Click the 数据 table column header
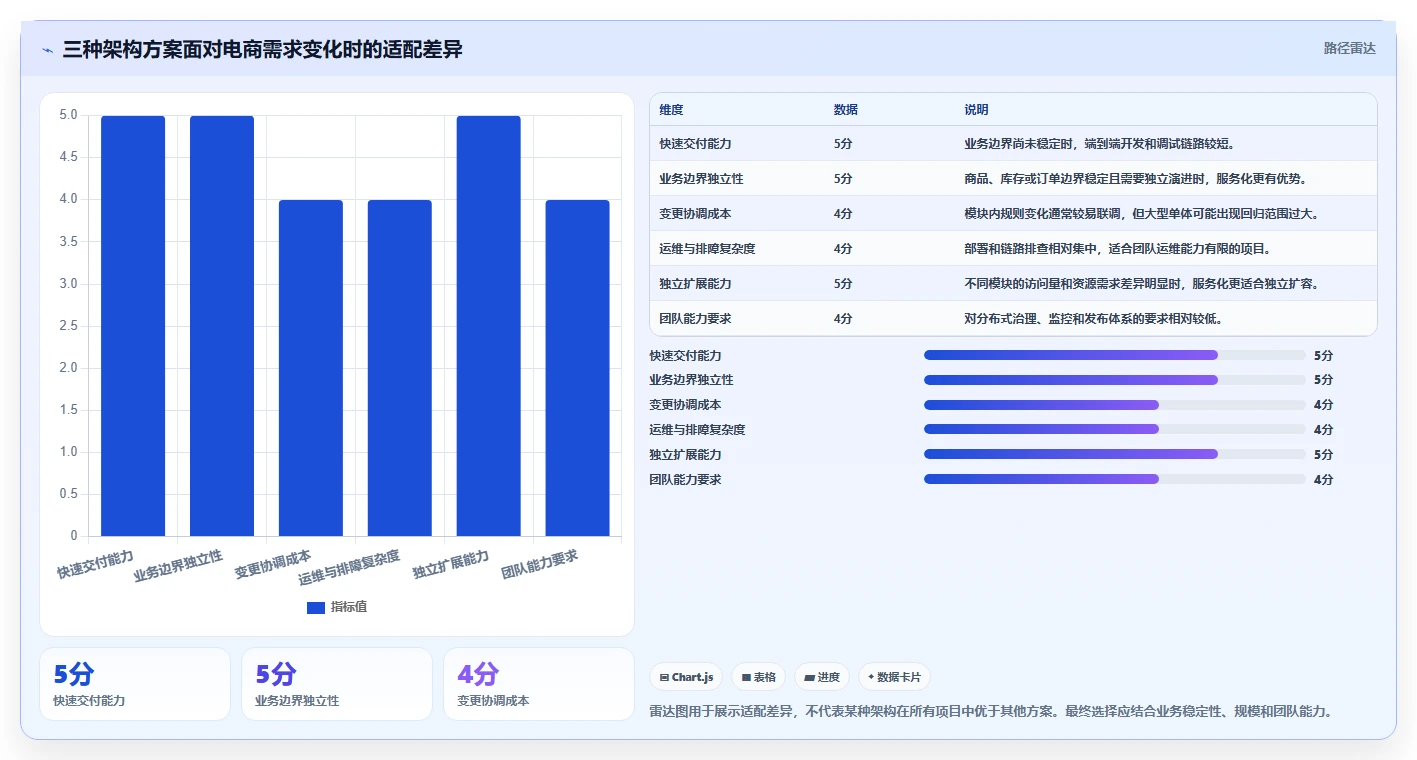 click(845, 110)
